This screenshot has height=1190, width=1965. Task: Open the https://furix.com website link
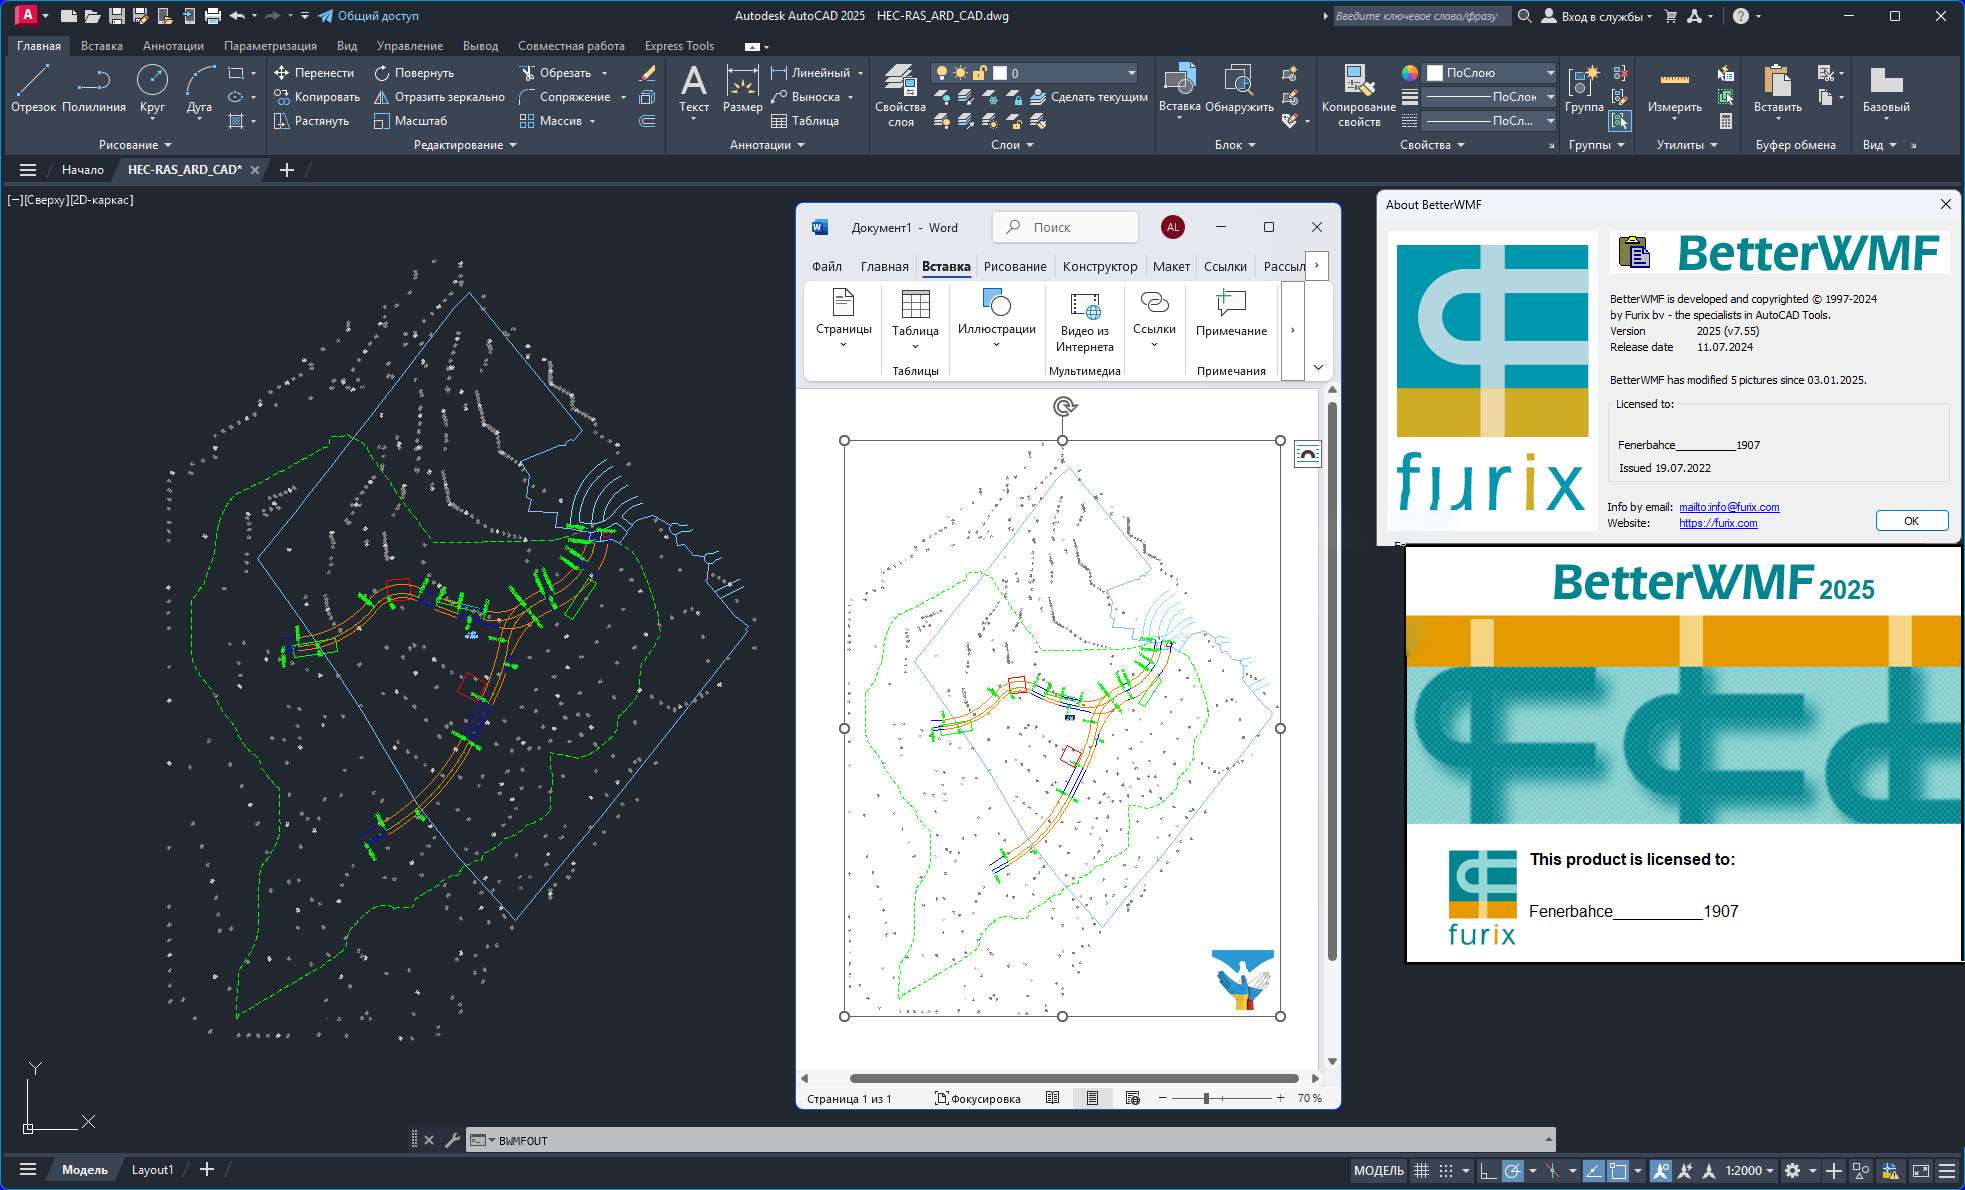point(1718,523)
